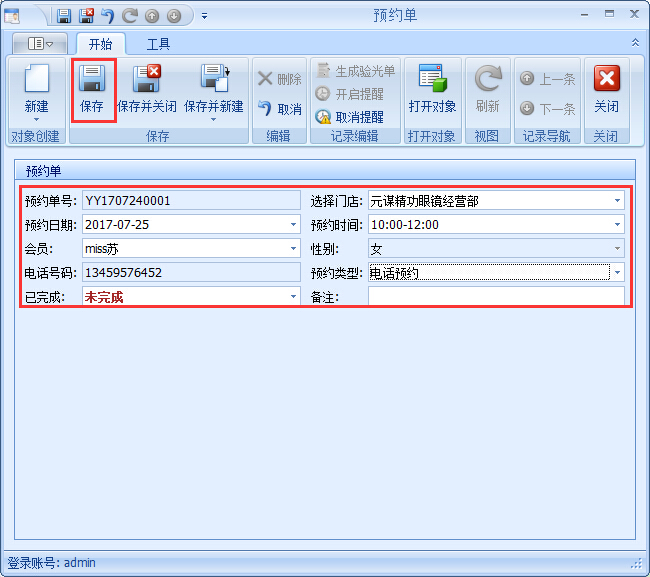650x577 pixels.
Task: Click Cancel Reminder (取消提醒) icon
Action: point(323,116)
